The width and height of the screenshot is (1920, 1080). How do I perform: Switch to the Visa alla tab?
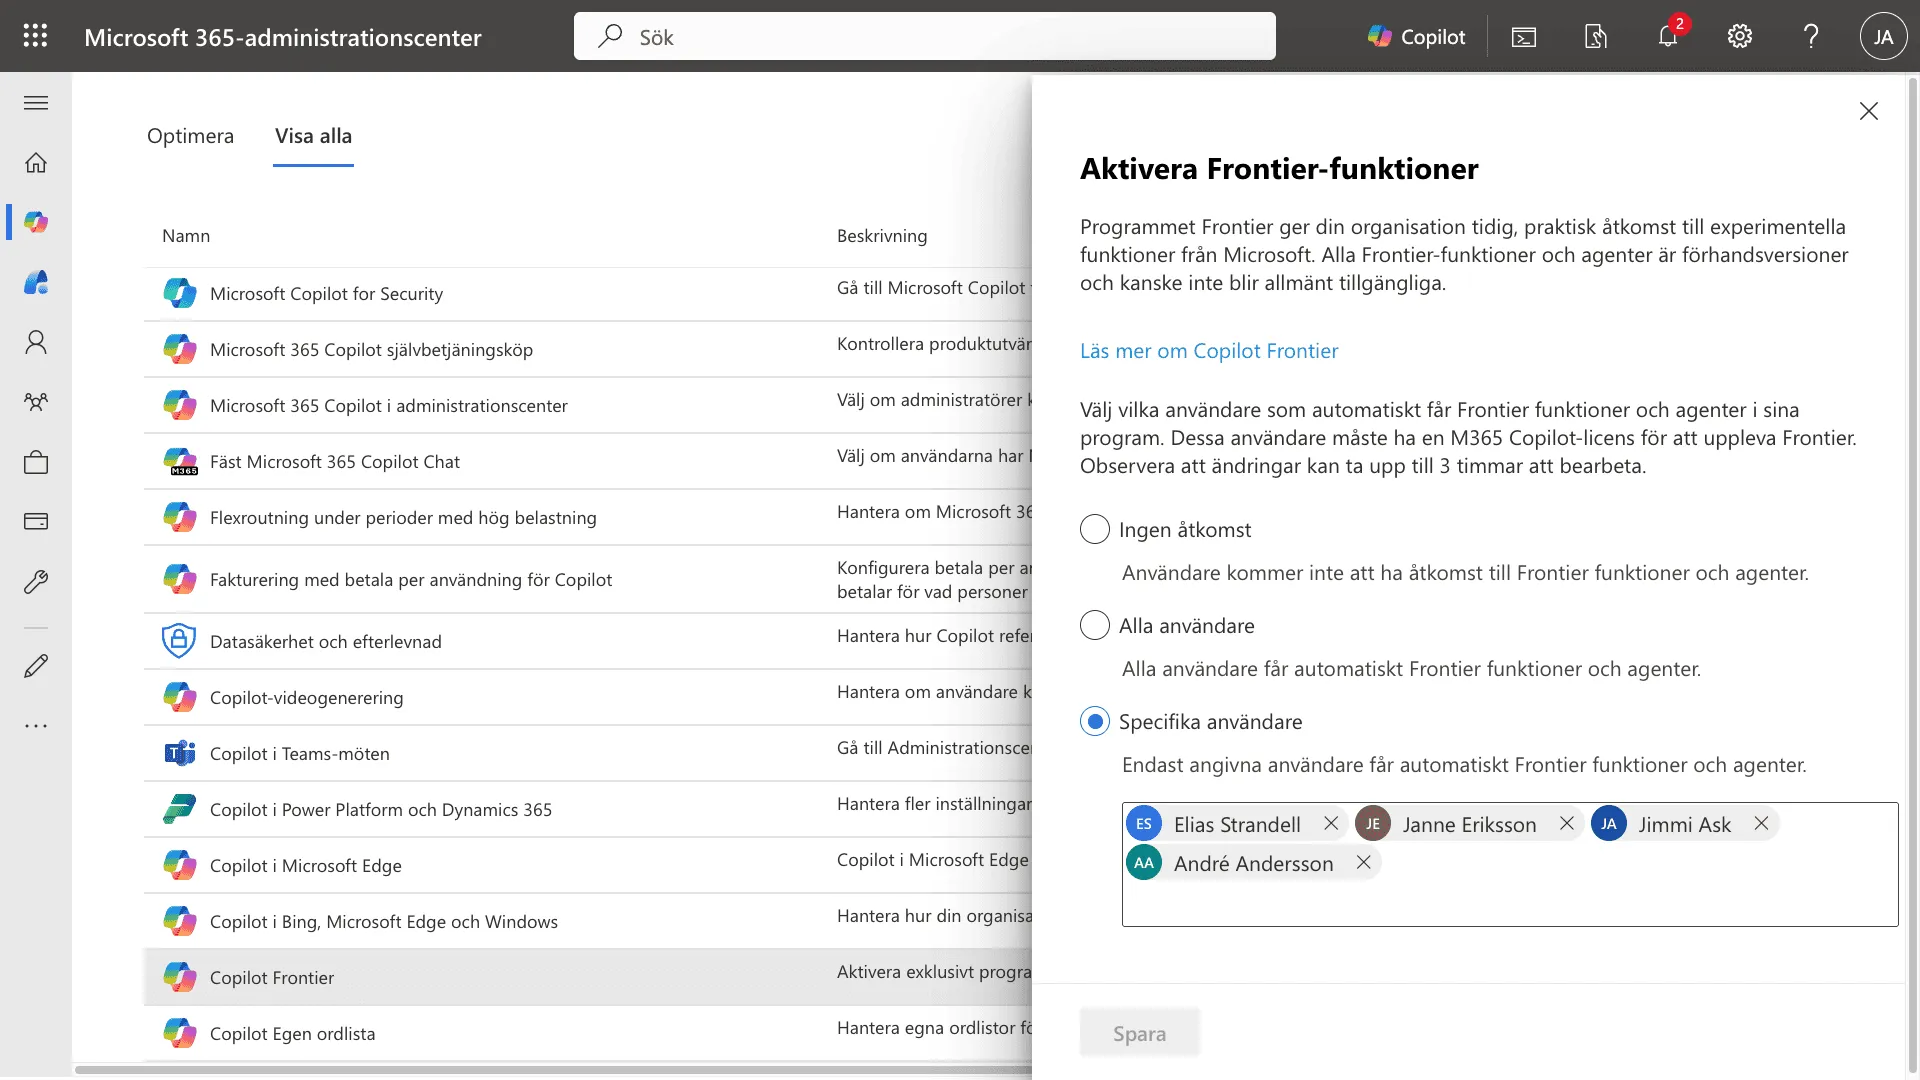click(x=313, y=136)
